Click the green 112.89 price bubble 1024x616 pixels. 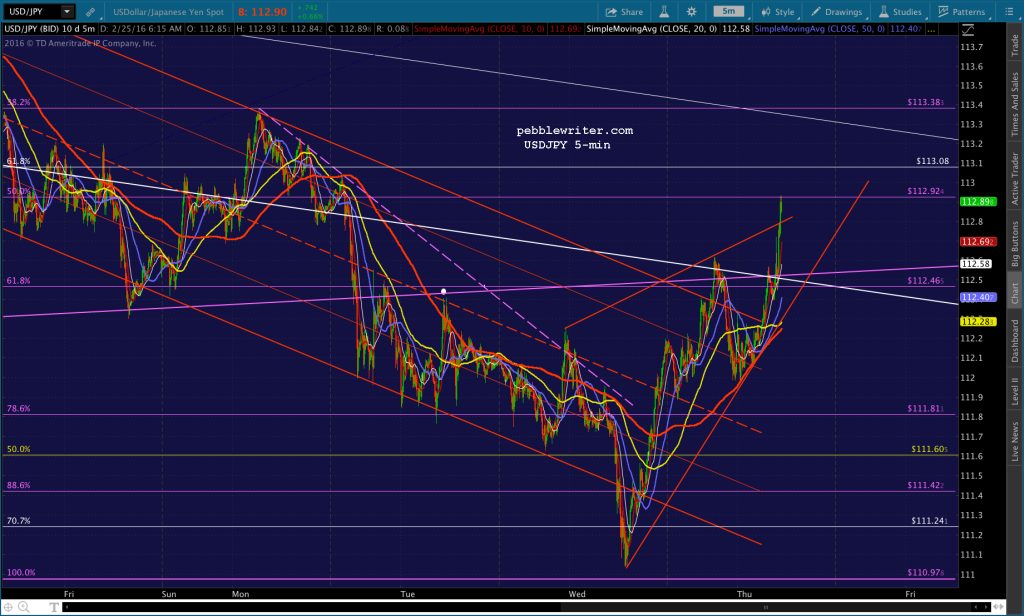(x=978, y=202)
